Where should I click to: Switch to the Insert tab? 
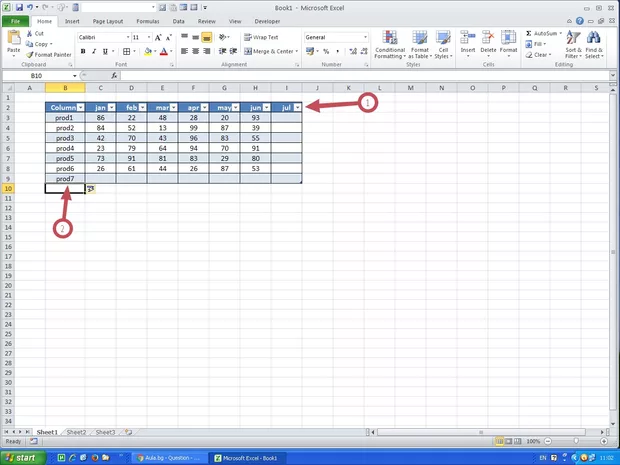(72, 21)
